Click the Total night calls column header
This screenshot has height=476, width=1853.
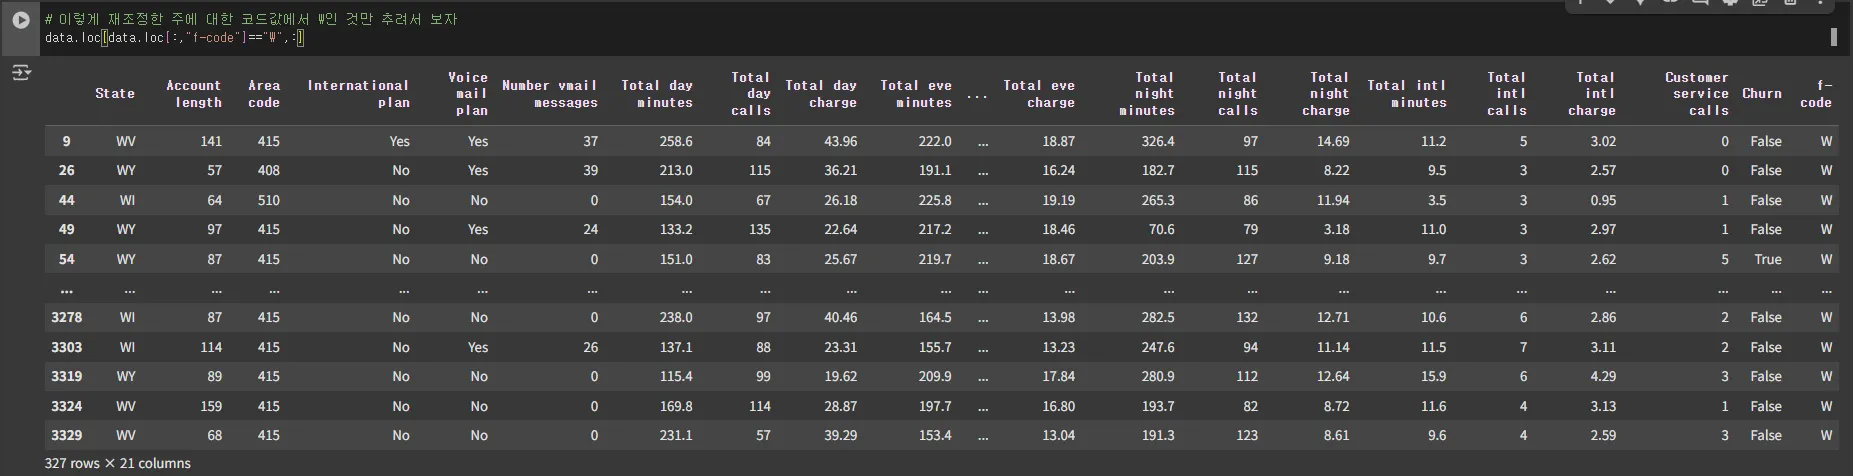coord(1237,93)
